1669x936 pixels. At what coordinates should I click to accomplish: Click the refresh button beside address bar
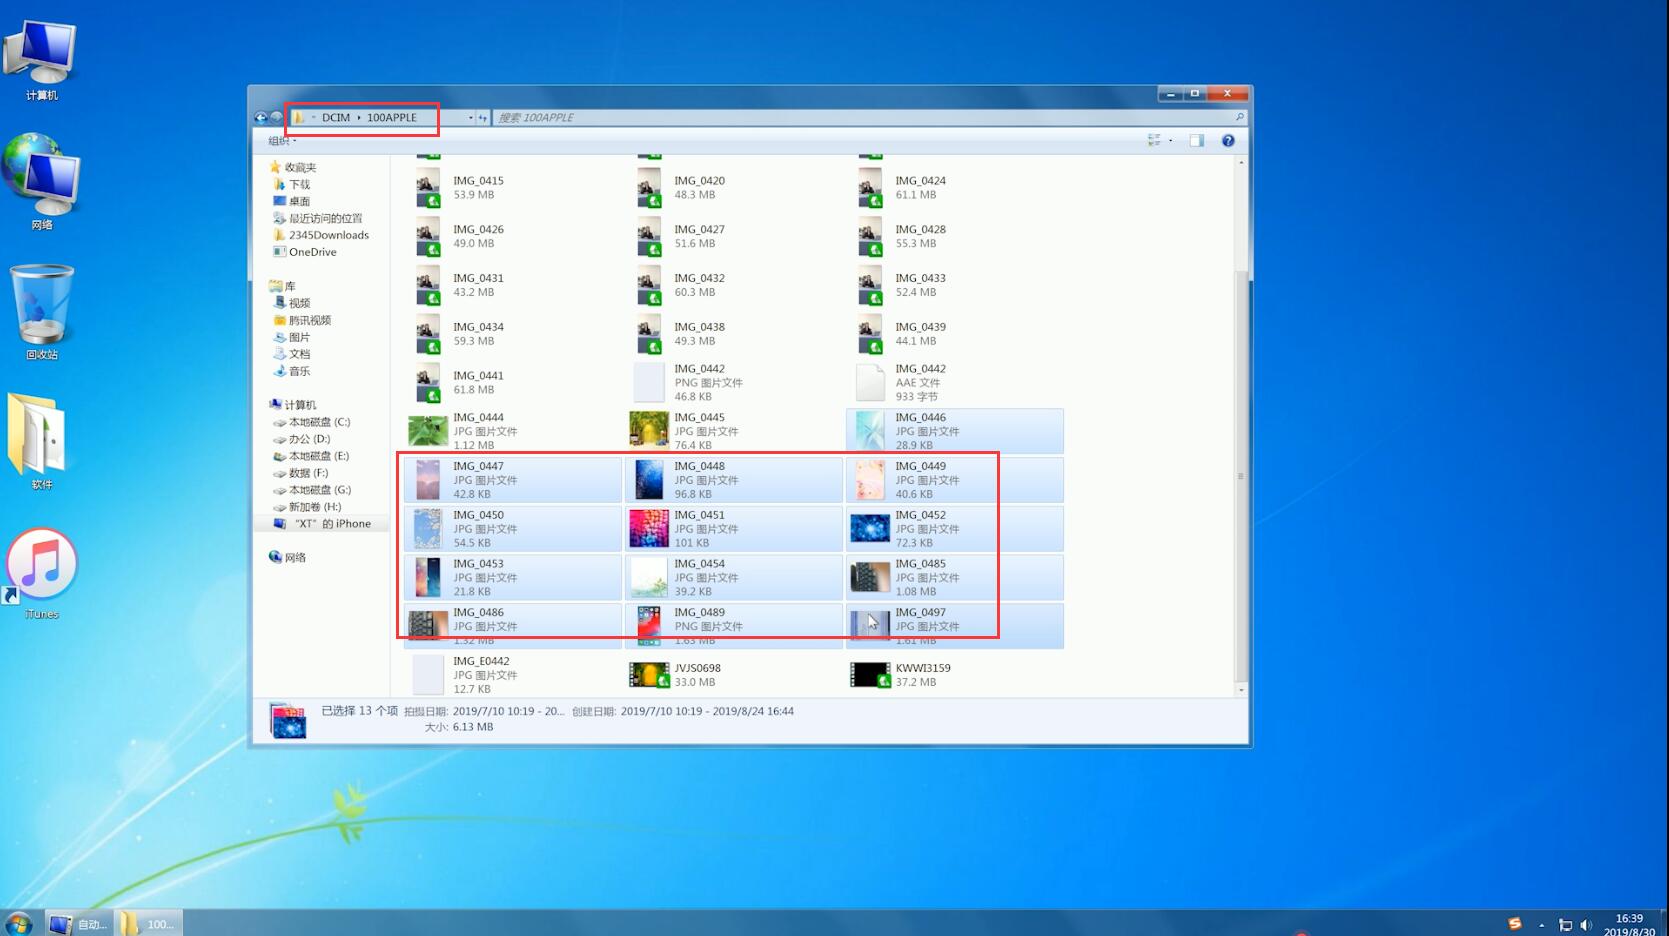(x=482, y=117)
